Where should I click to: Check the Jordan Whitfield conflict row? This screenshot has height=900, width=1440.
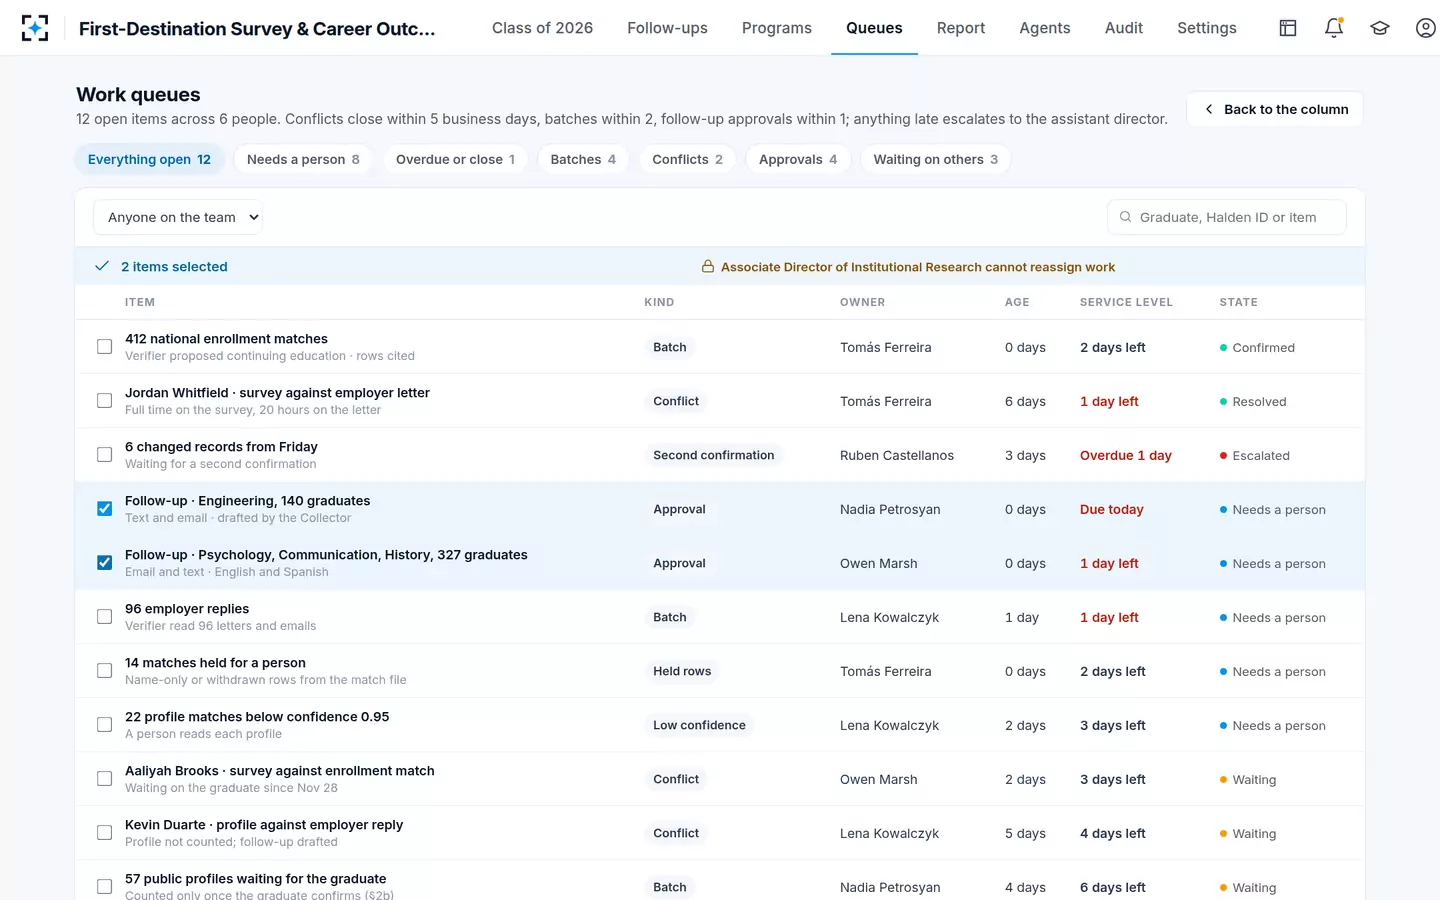tap(104, 401)
